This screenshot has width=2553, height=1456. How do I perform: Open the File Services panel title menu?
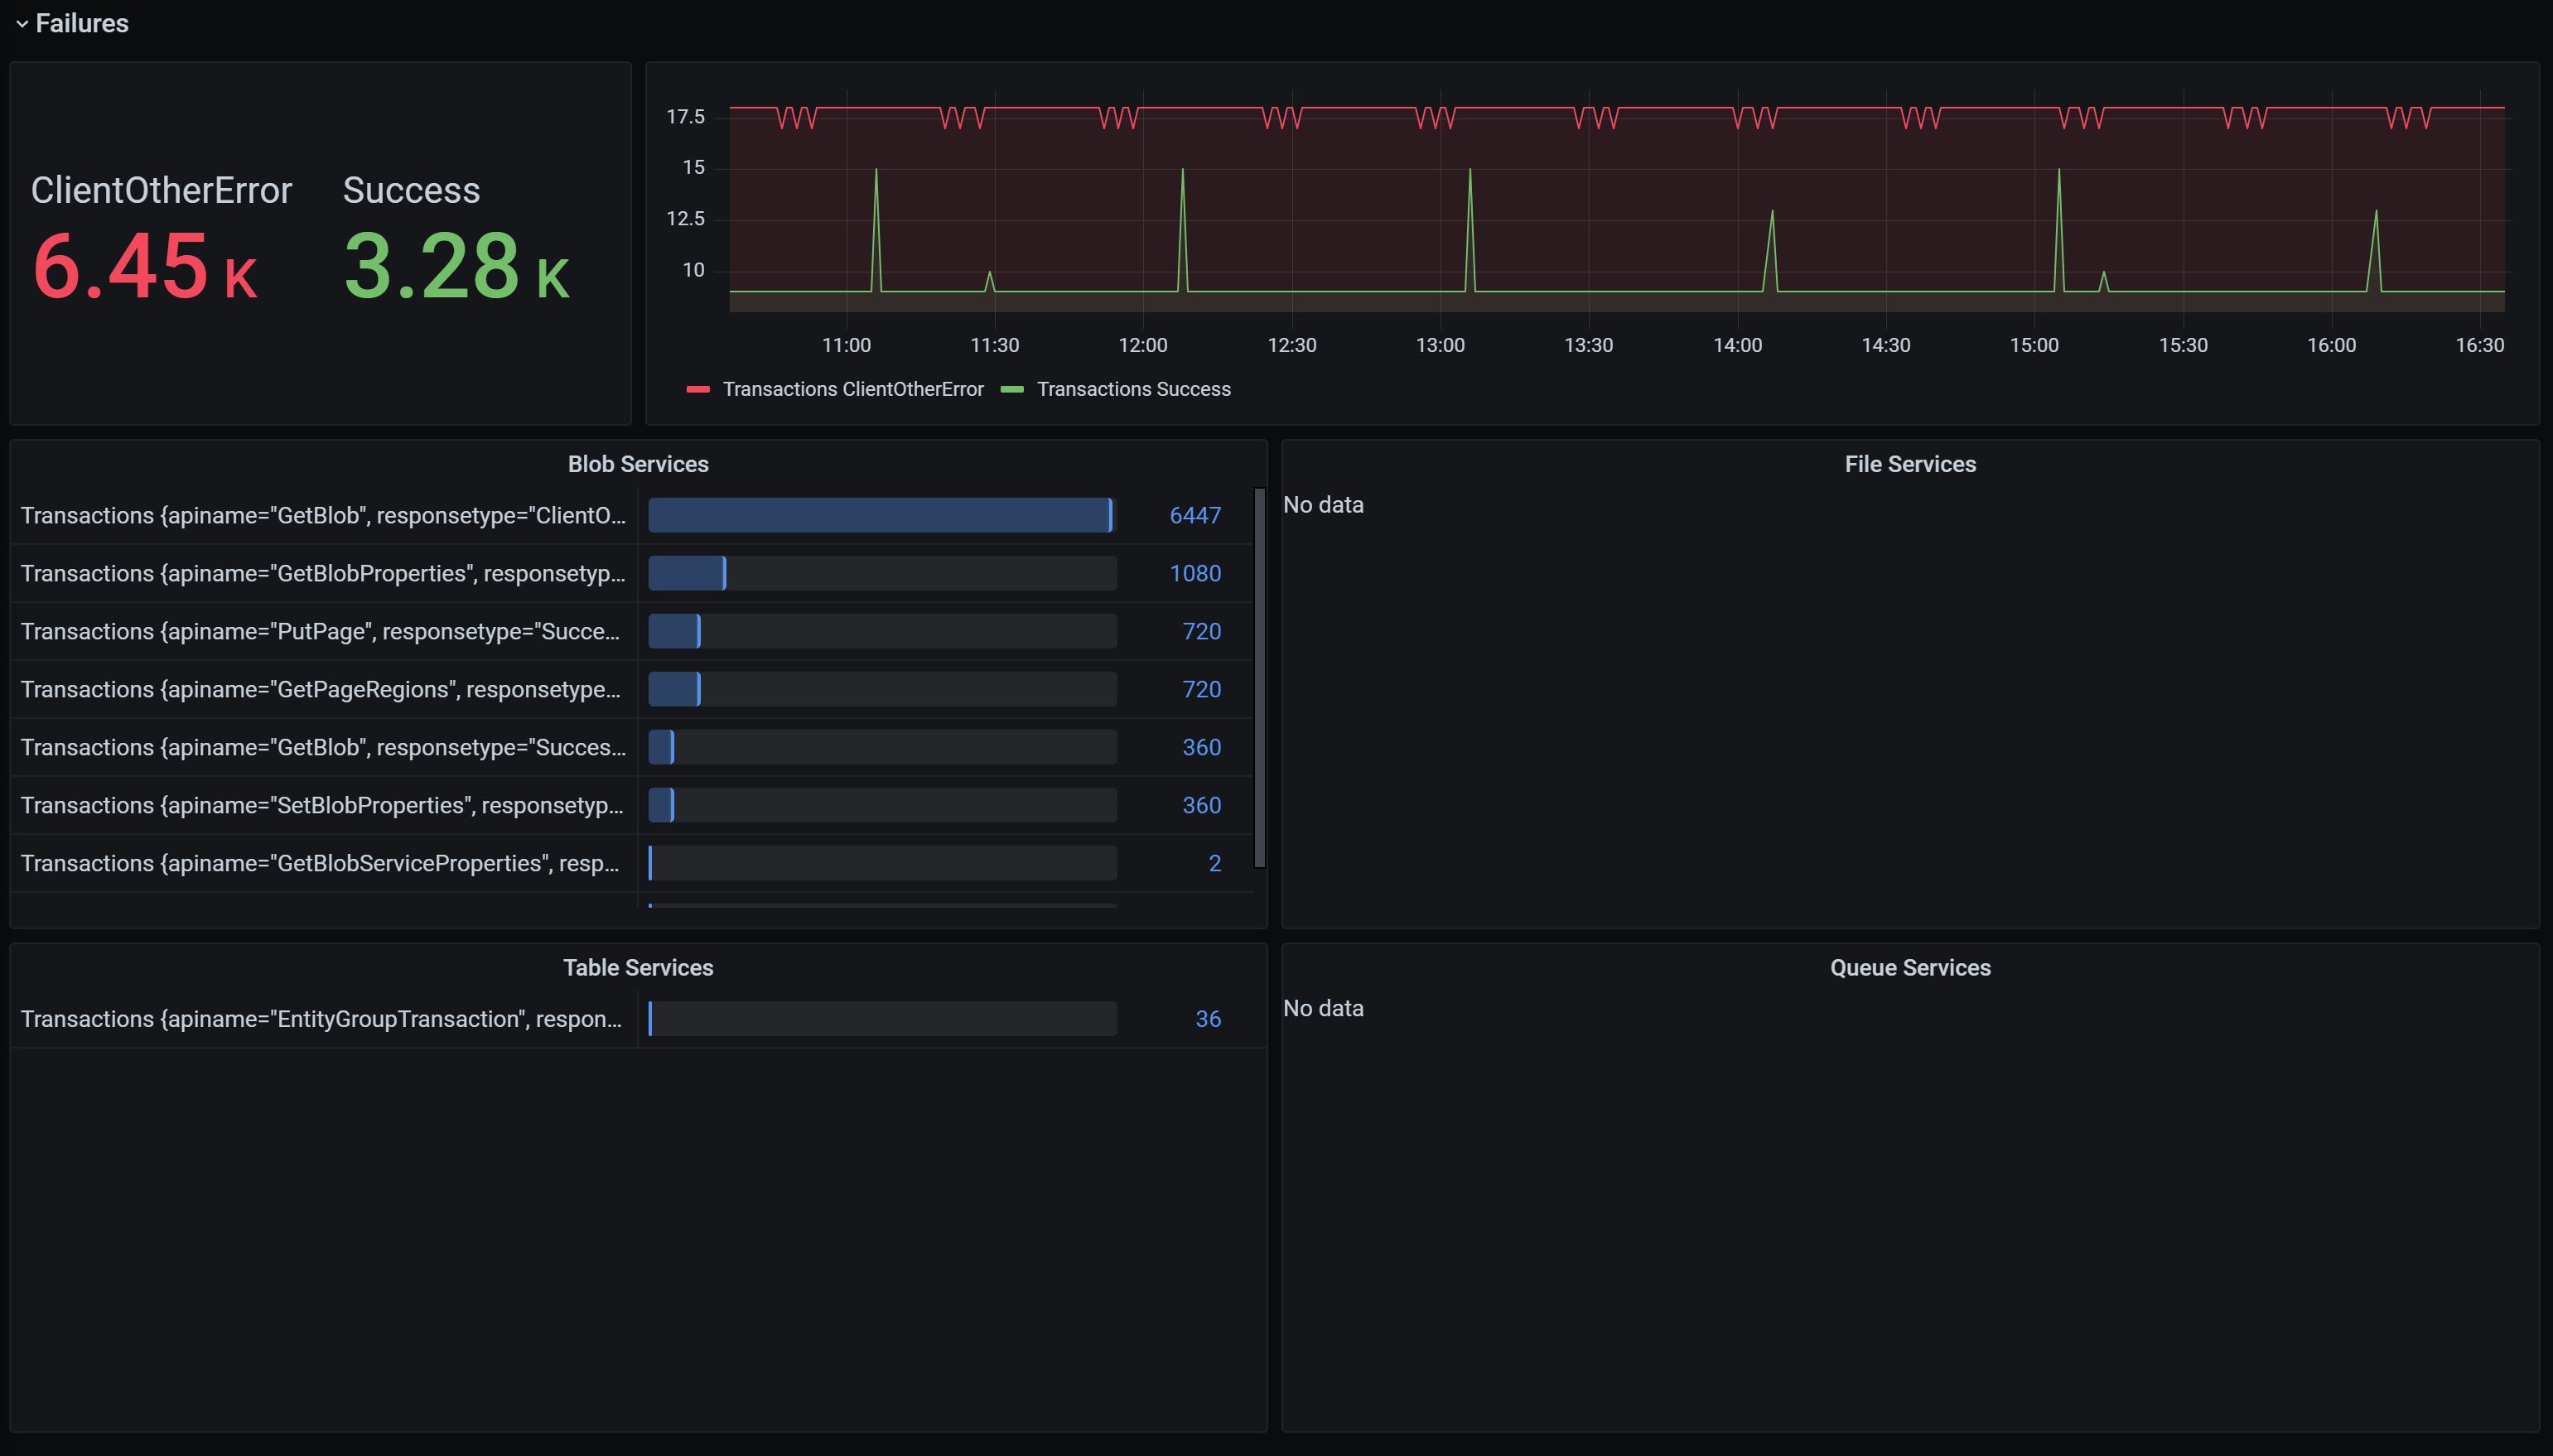click(x=1909, y=464)
